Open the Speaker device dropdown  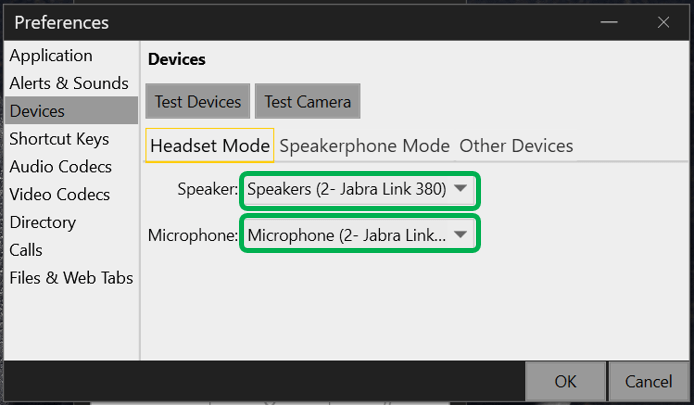pyautogui.click(x=358, y=188)
